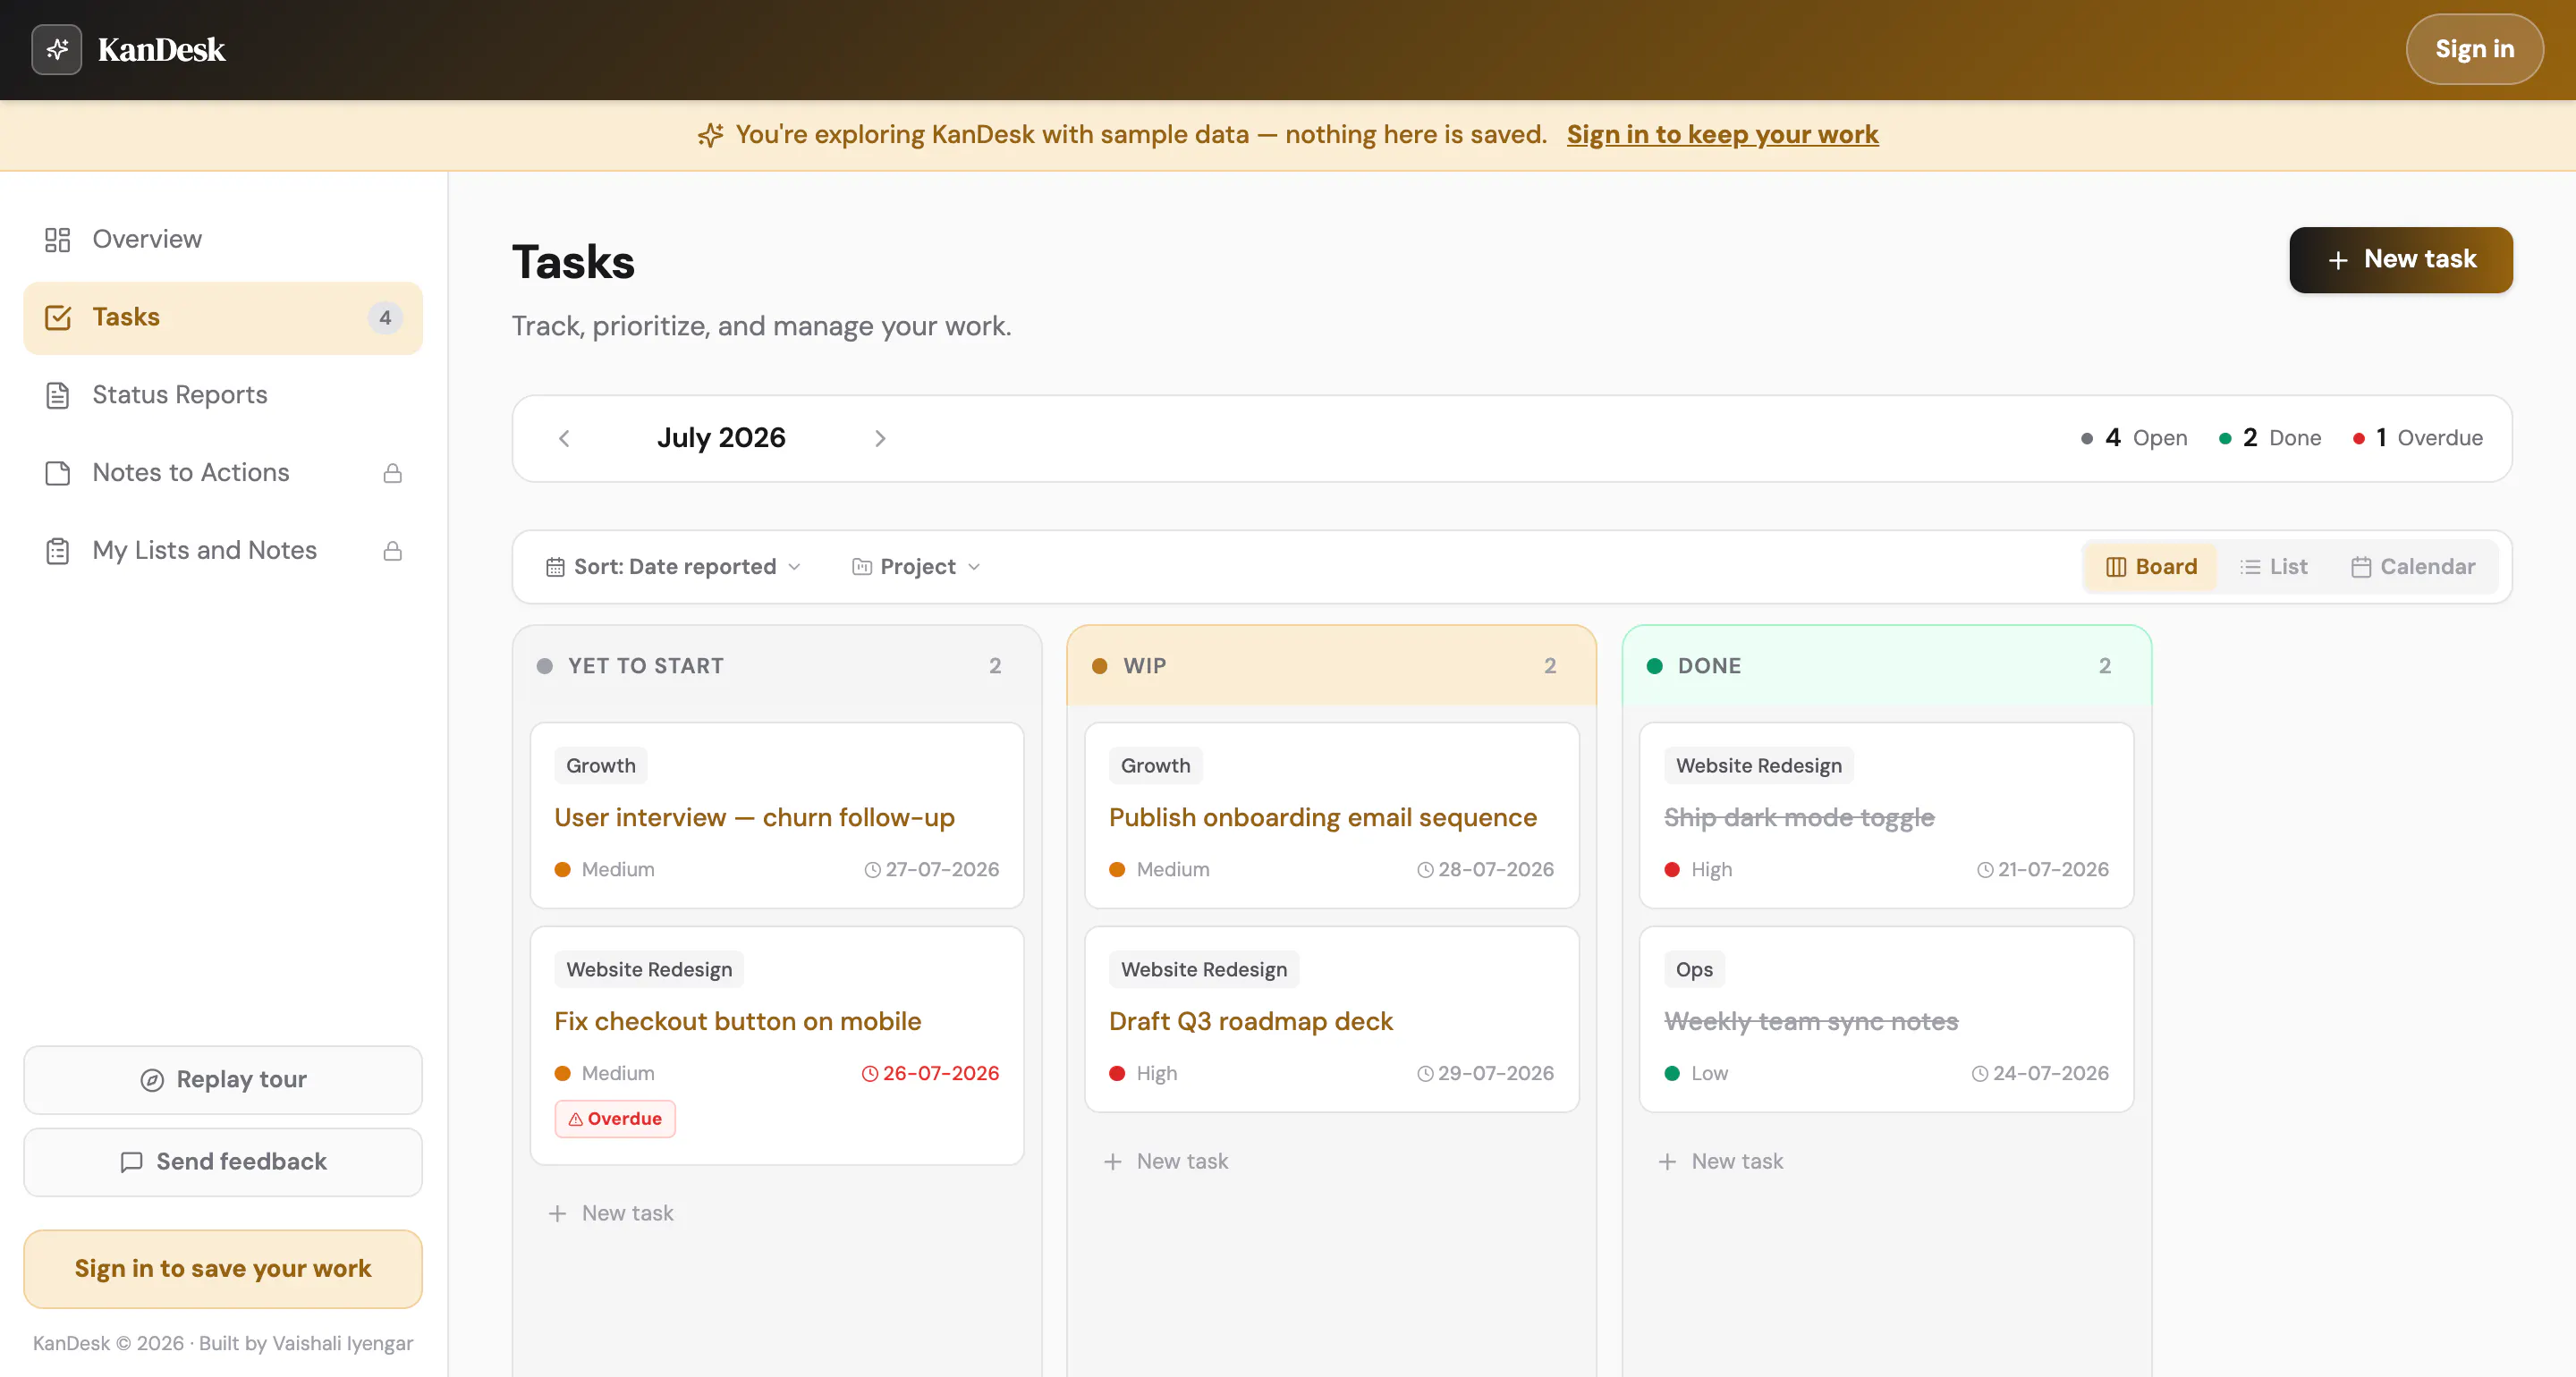Click the KanDesk brand name in the header
This screenshot has width=2576, height=1377.
pos(161,49)
